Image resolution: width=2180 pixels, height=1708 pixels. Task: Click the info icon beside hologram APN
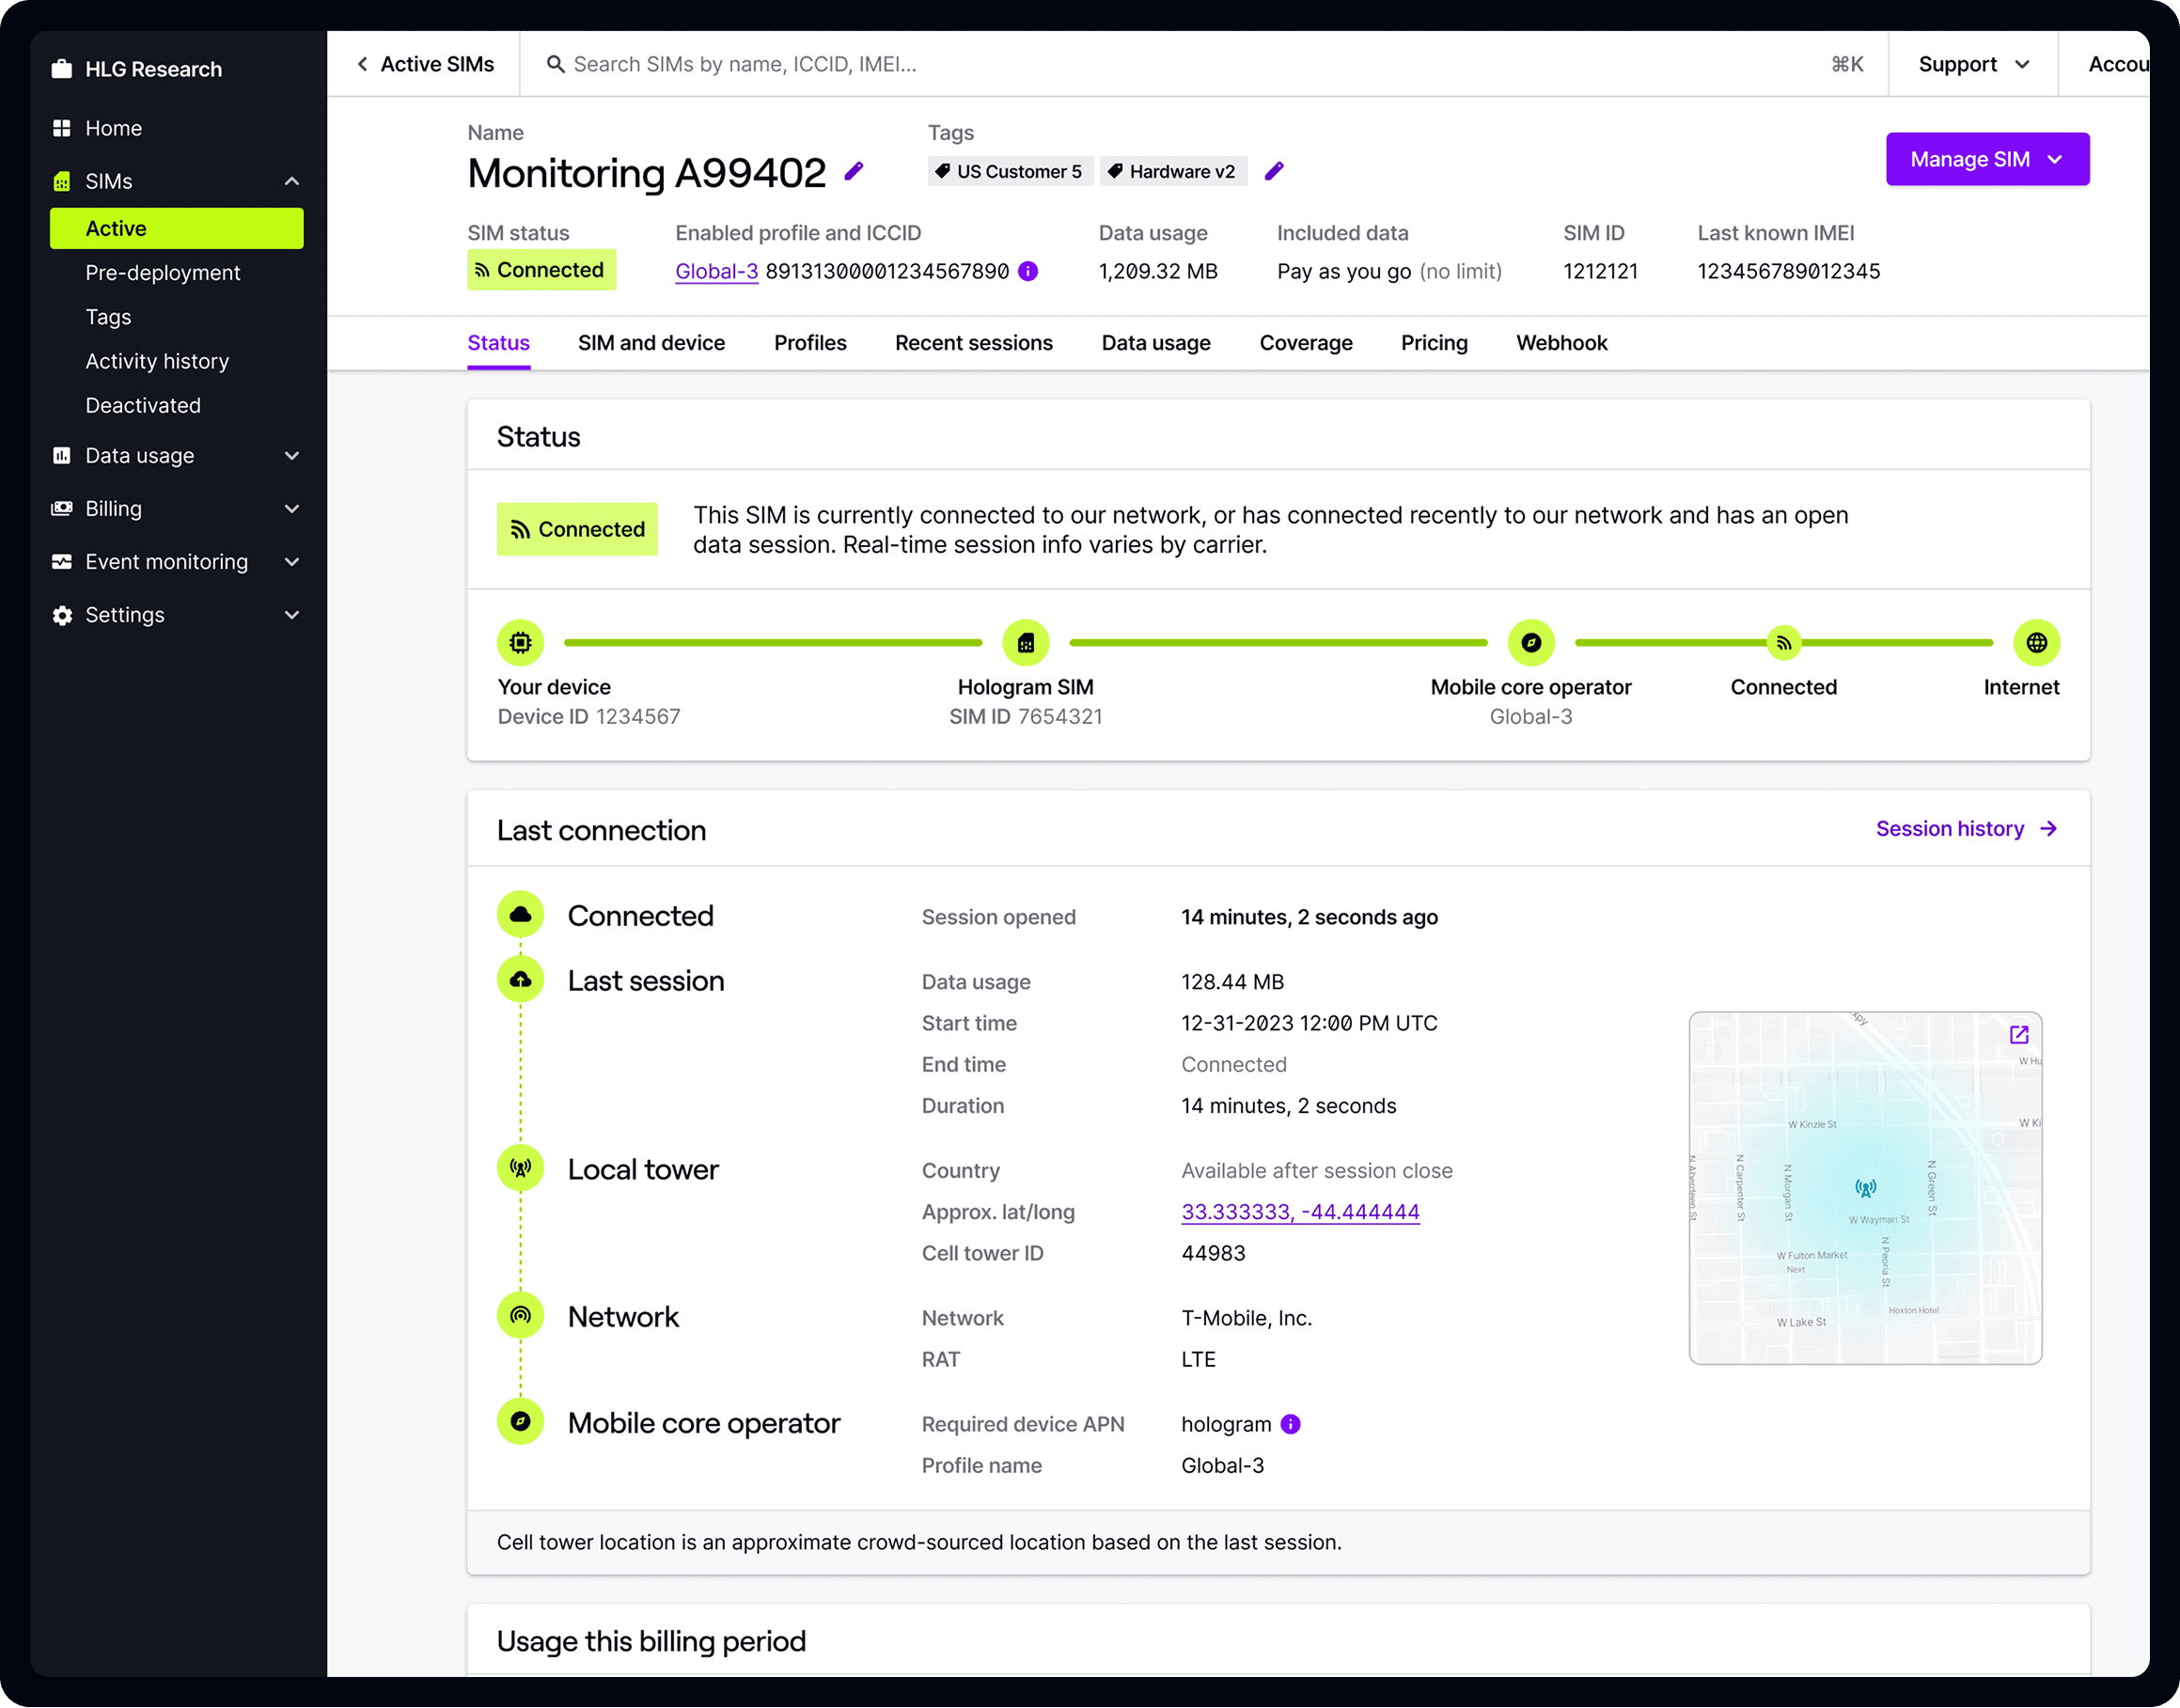(x=1290, y=1424)
